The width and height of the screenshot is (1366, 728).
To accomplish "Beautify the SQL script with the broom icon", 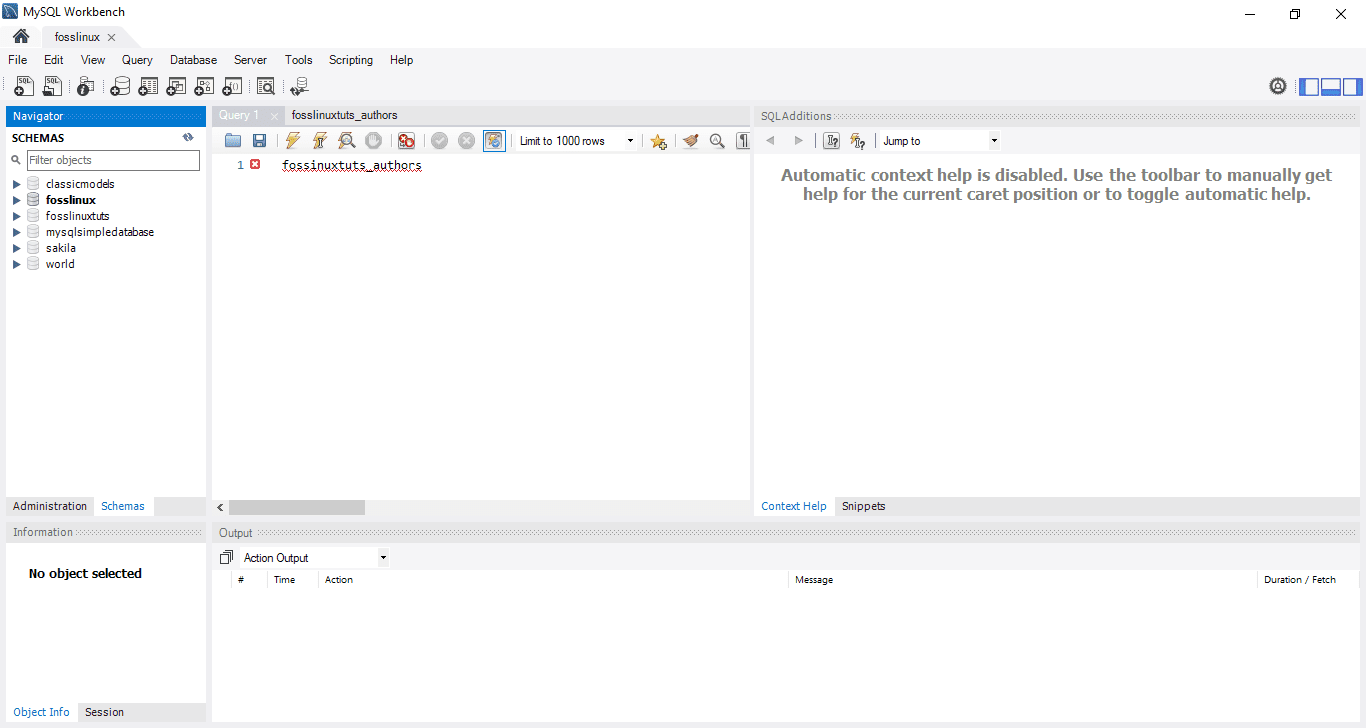I will pos(690,141).
